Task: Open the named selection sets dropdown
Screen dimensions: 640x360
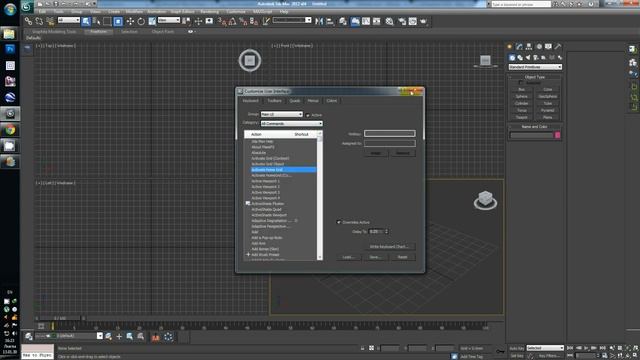Action: tap(292, 20)
